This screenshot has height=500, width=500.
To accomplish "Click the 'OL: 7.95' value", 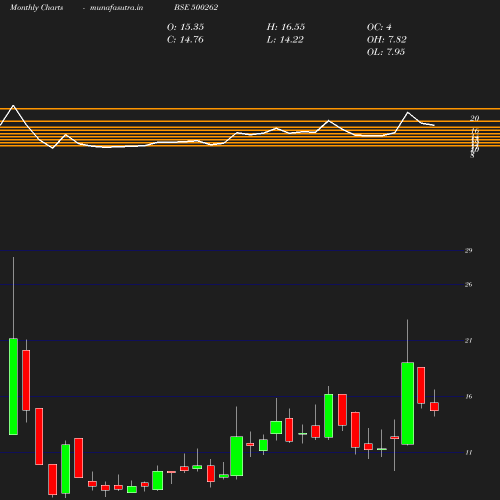I will click(386, 52).
